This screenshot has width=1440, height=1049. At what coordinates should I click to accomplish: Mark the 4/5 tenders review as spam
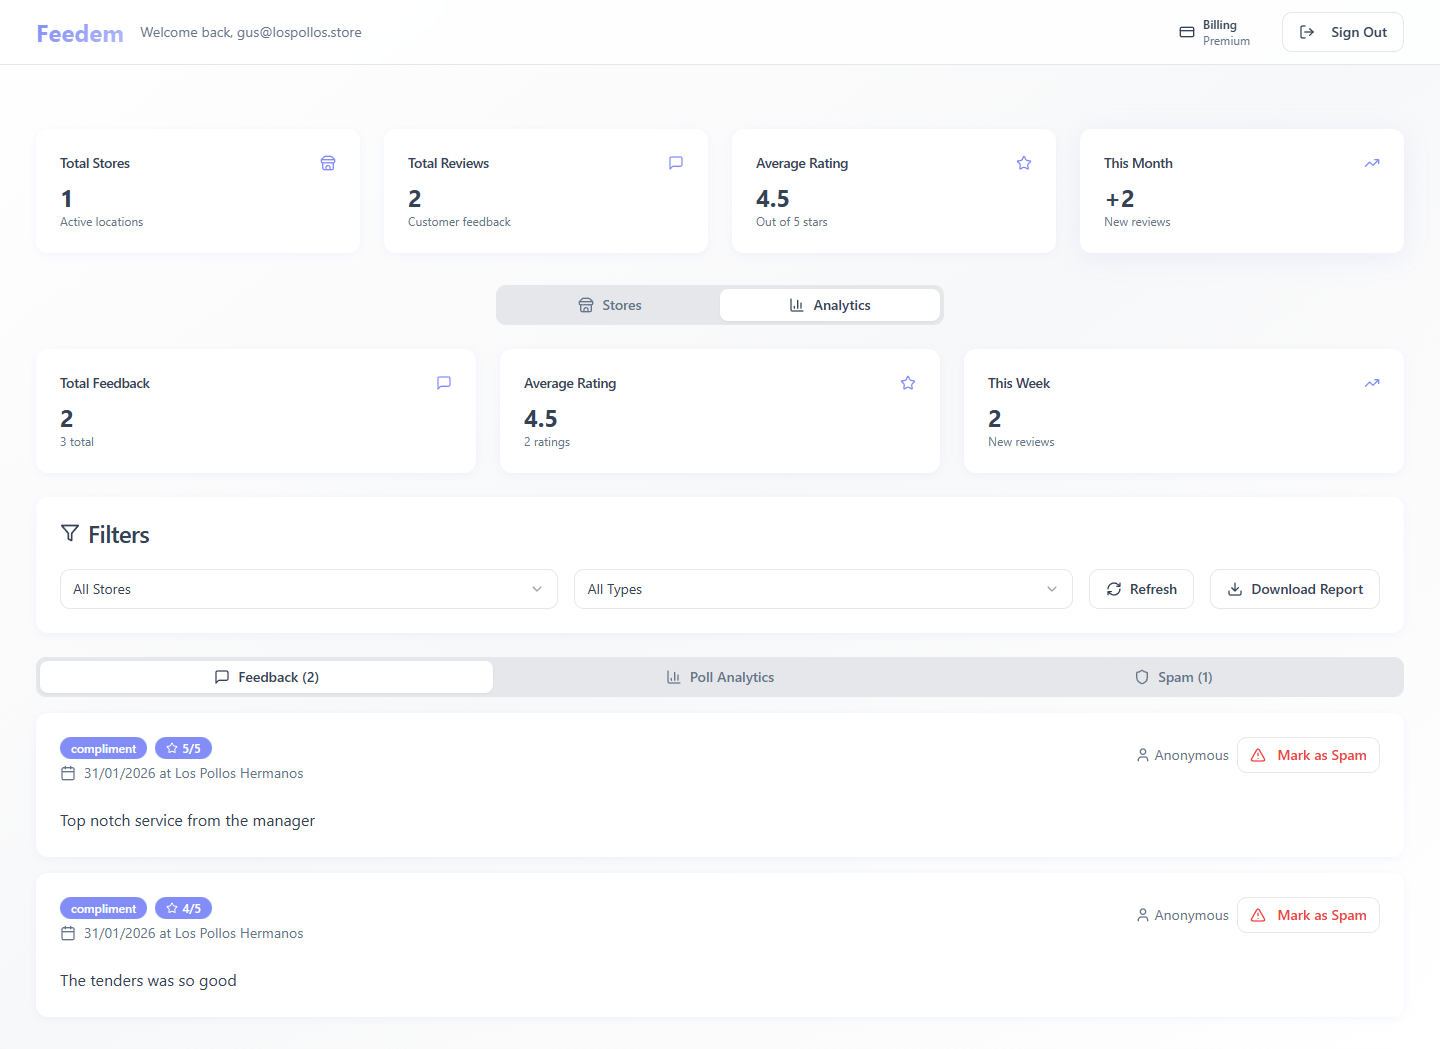(x=1308, y=915)
